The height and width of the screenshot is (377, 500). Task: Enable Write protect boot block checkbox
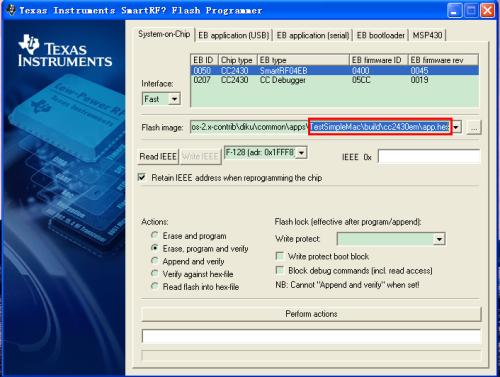coord(280,256)
